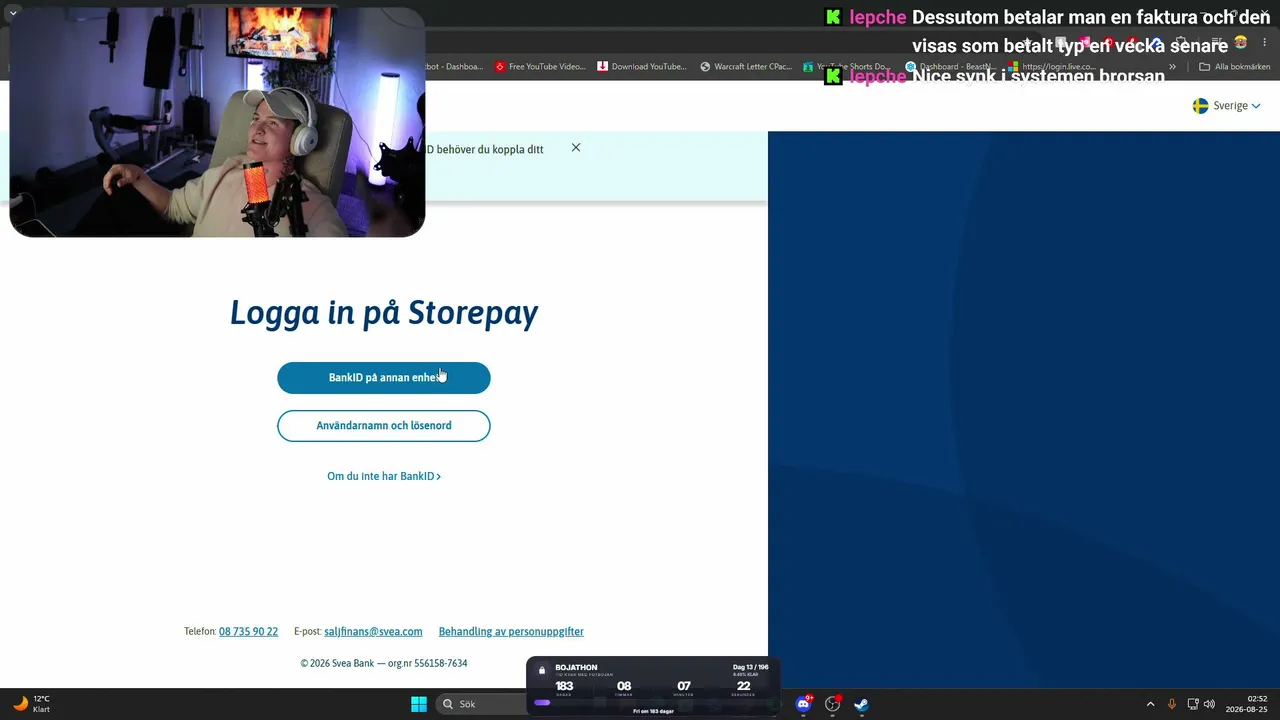Open the Om du inte har BankID link
1280x720 pixels.
click(384, 476)
